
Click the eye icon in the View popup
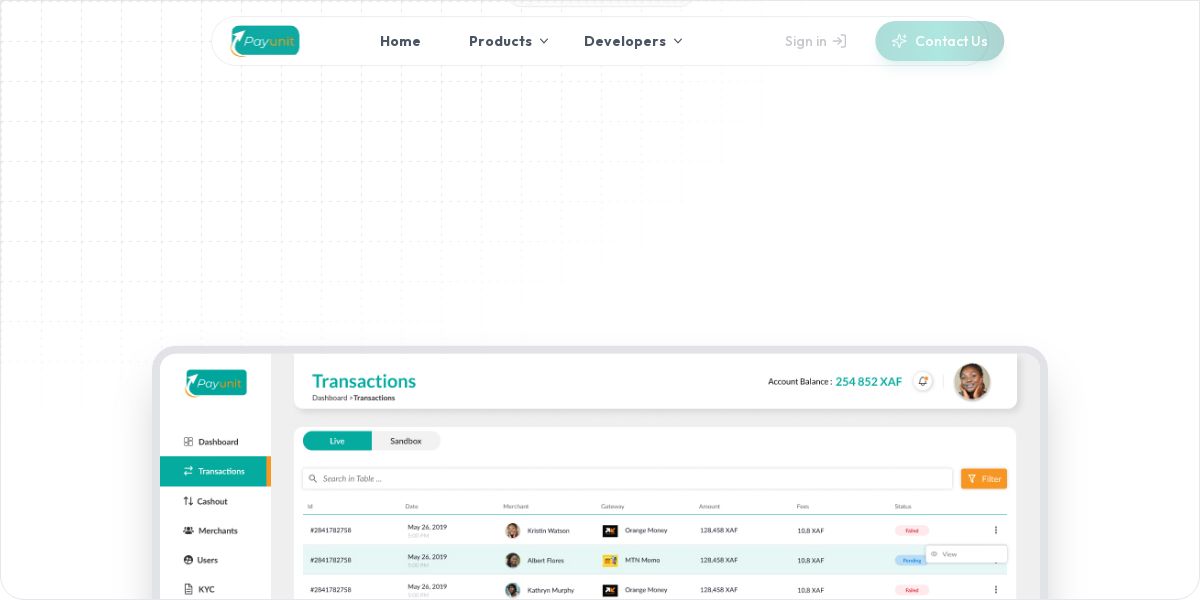coord(934,554)
